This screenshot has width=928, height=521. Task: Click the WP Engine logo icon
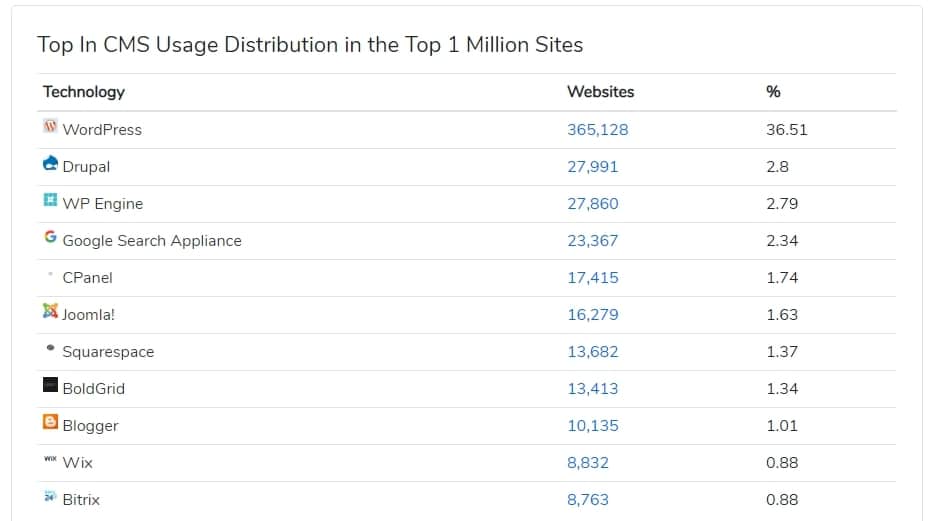[50, 200]
